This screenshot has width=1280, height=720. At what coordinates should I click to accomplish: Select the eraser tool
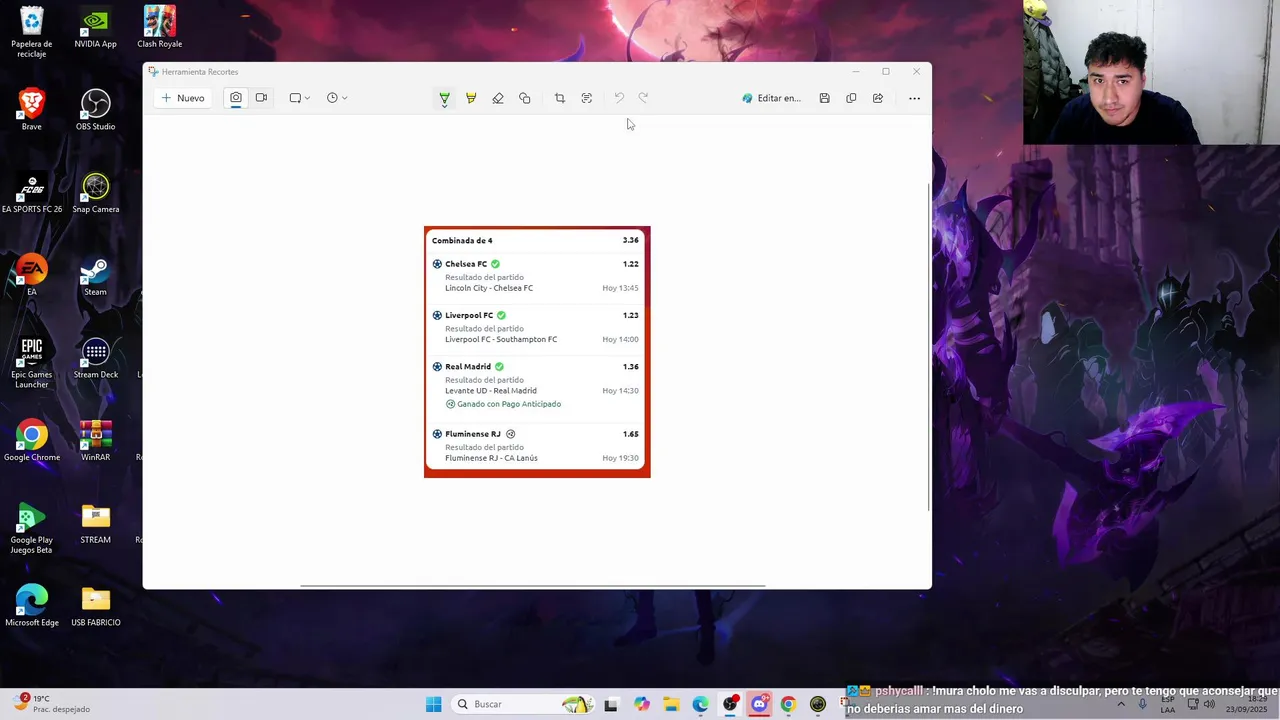point(498,98)
